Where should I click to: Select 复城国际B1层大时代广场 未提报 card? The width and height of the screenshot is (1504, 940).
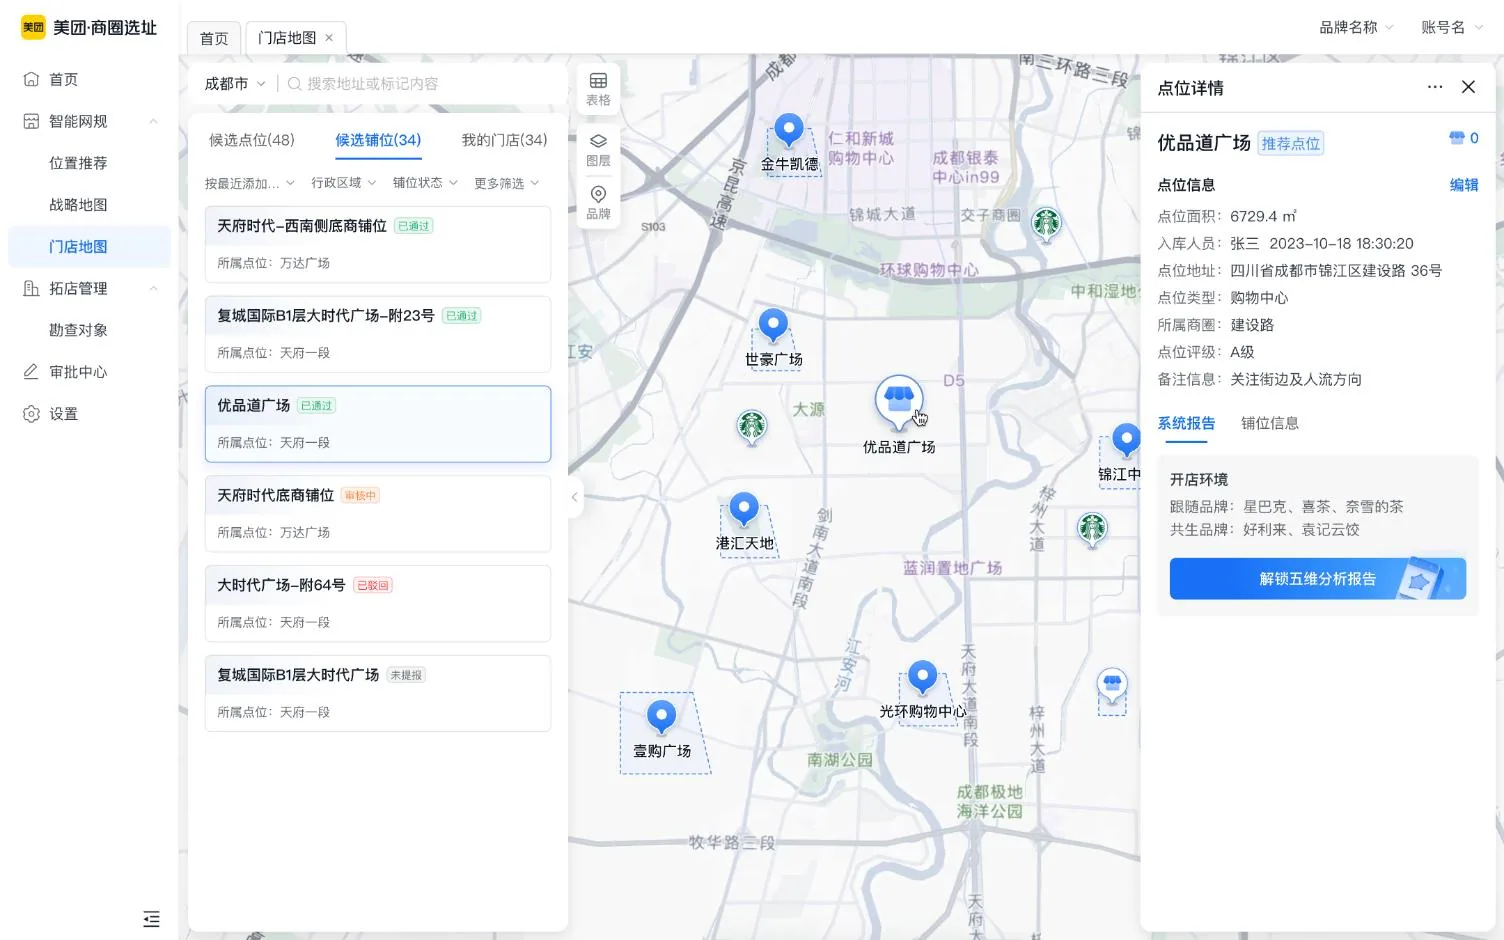click(378, 694)
